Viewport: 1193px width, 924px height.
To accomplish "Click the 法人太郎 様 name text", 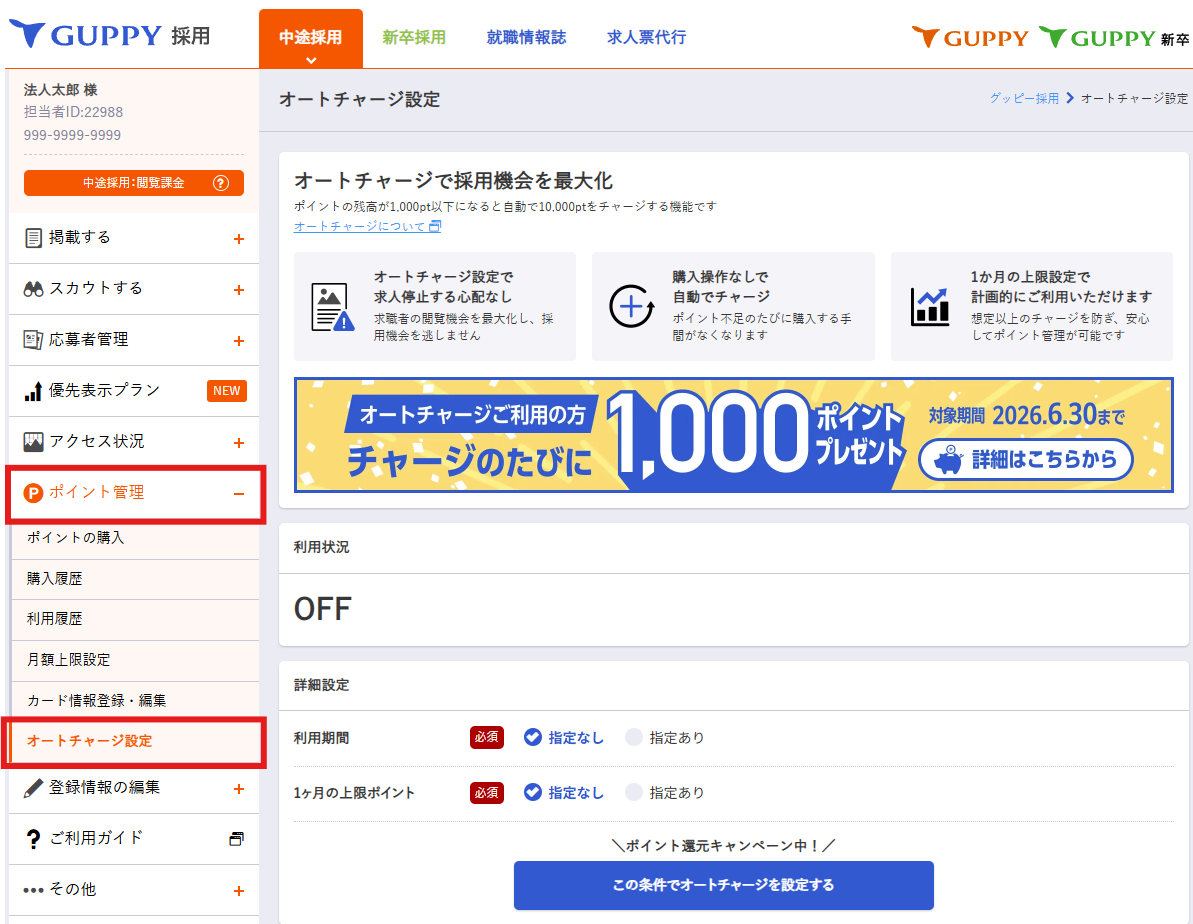I will coord(61,90).
